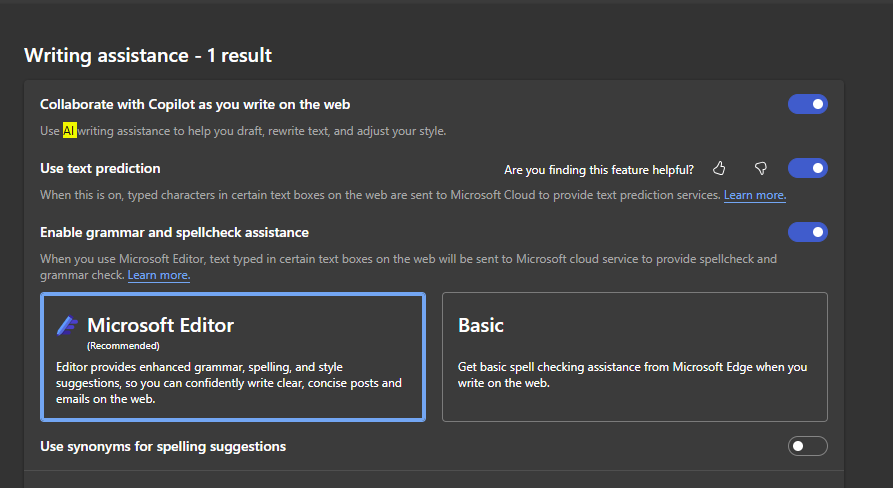Image resolution: width=893 pixels, height=488 pixels.
Task: Open Learn more link about text prediction
Action: coord(755,195)
